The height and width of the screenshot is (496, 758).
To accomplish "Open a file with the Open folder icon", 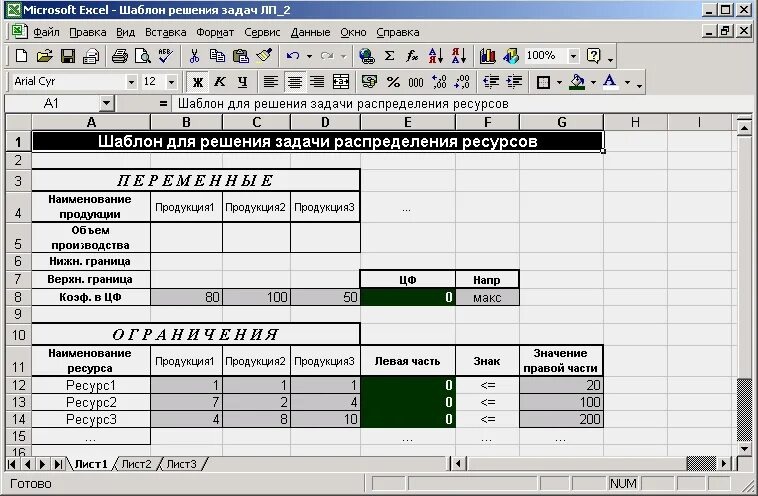I will coord(44,56).
